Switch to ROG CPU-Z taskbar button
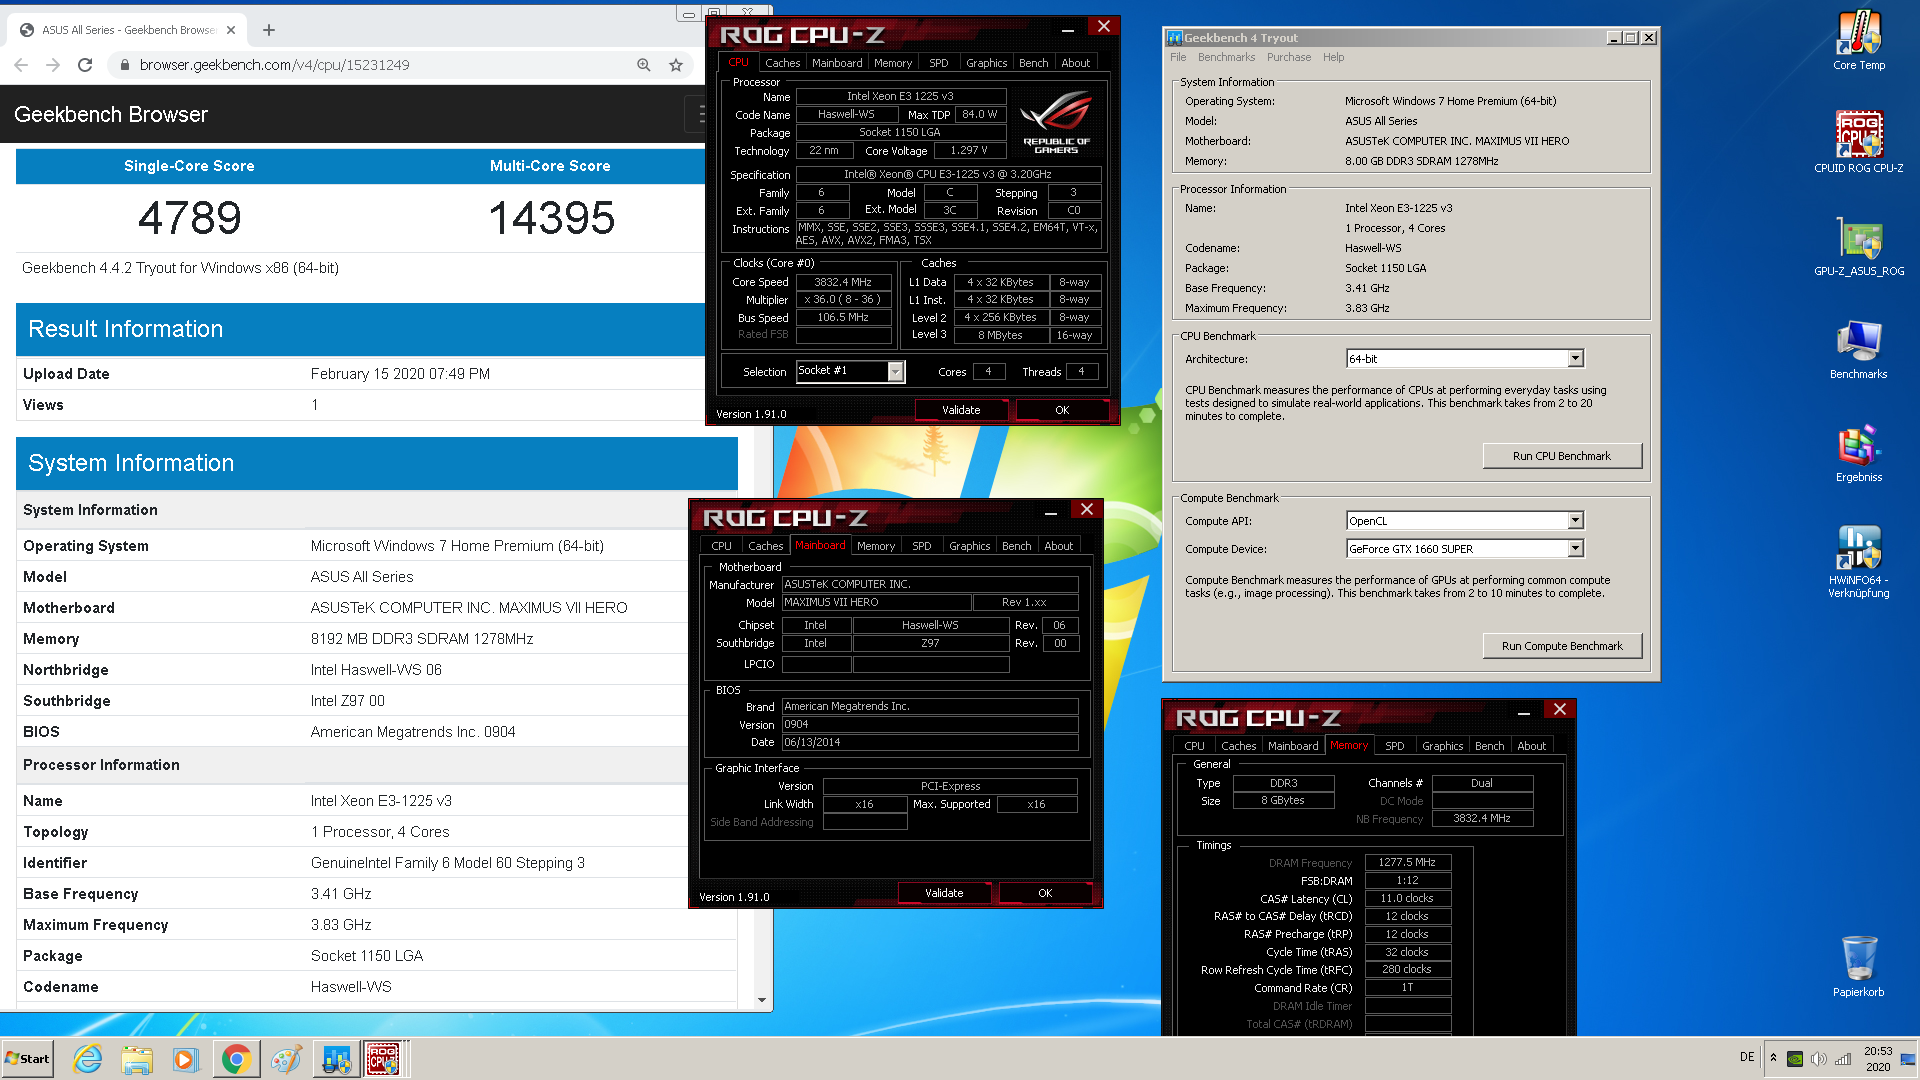 pyautogui.click(x=383, y=1059)
